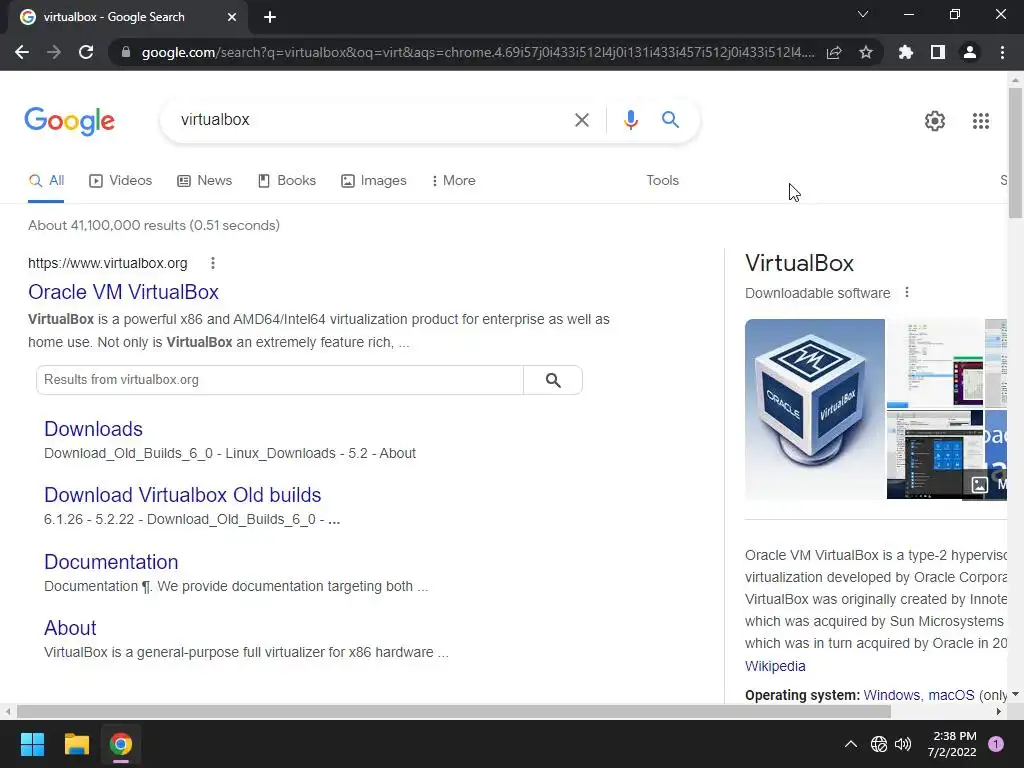Toggle the Chrome side panel
1024x768 pixels.
938,52
